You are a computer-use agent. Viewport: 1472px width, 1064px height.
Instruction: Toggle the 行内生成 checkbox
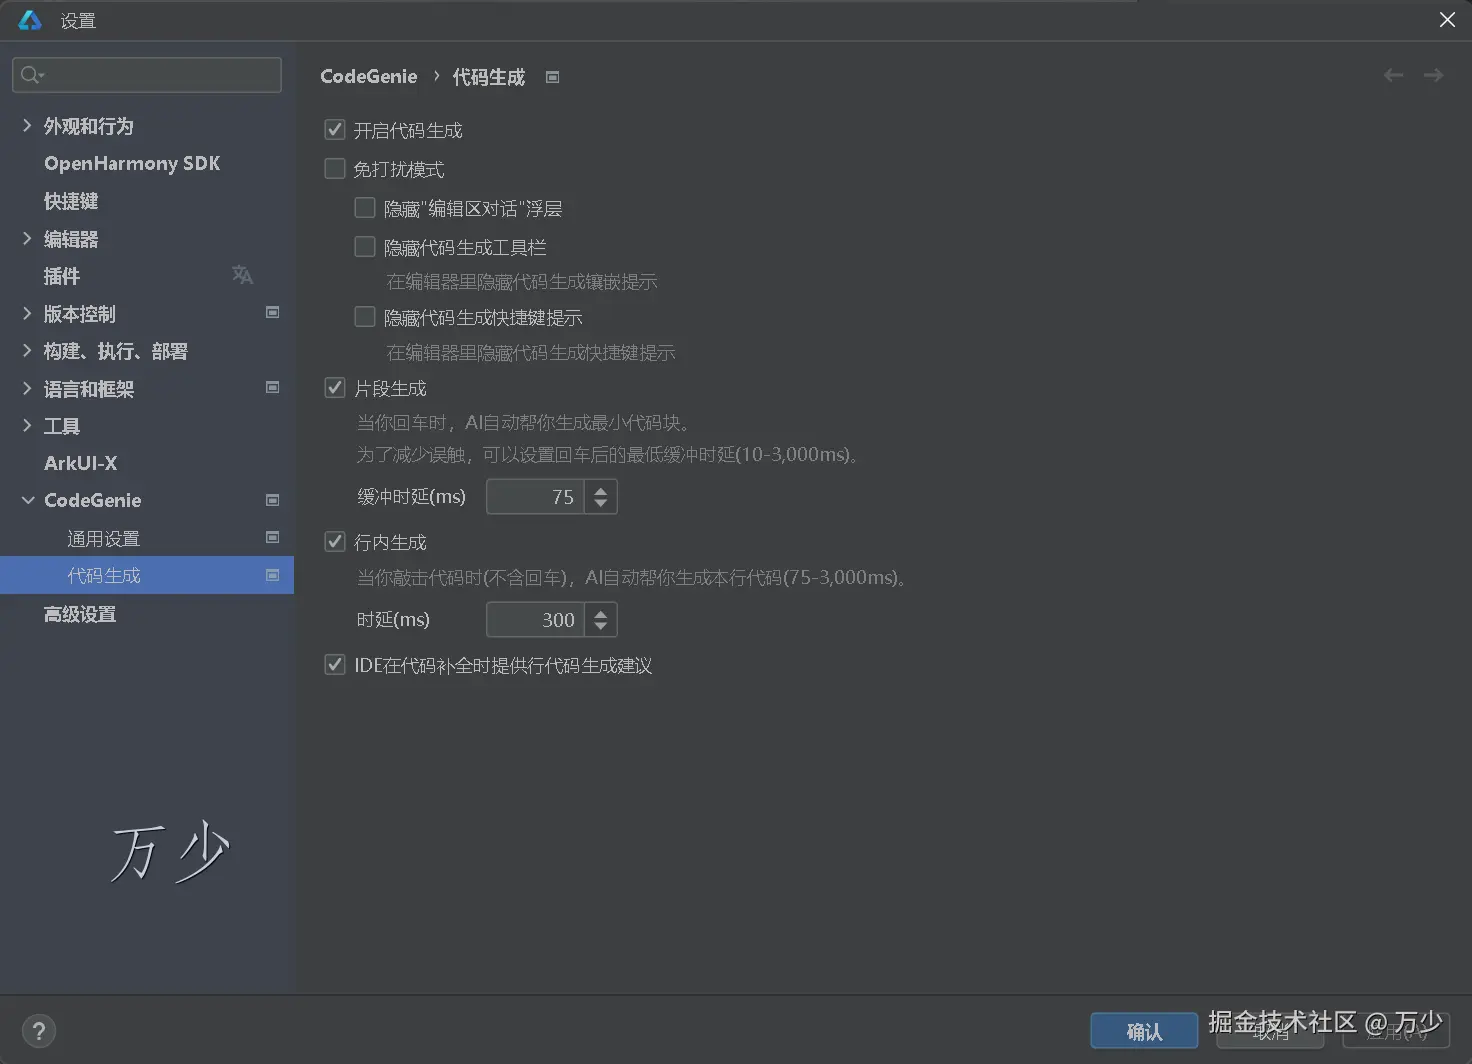coord(335,542)
